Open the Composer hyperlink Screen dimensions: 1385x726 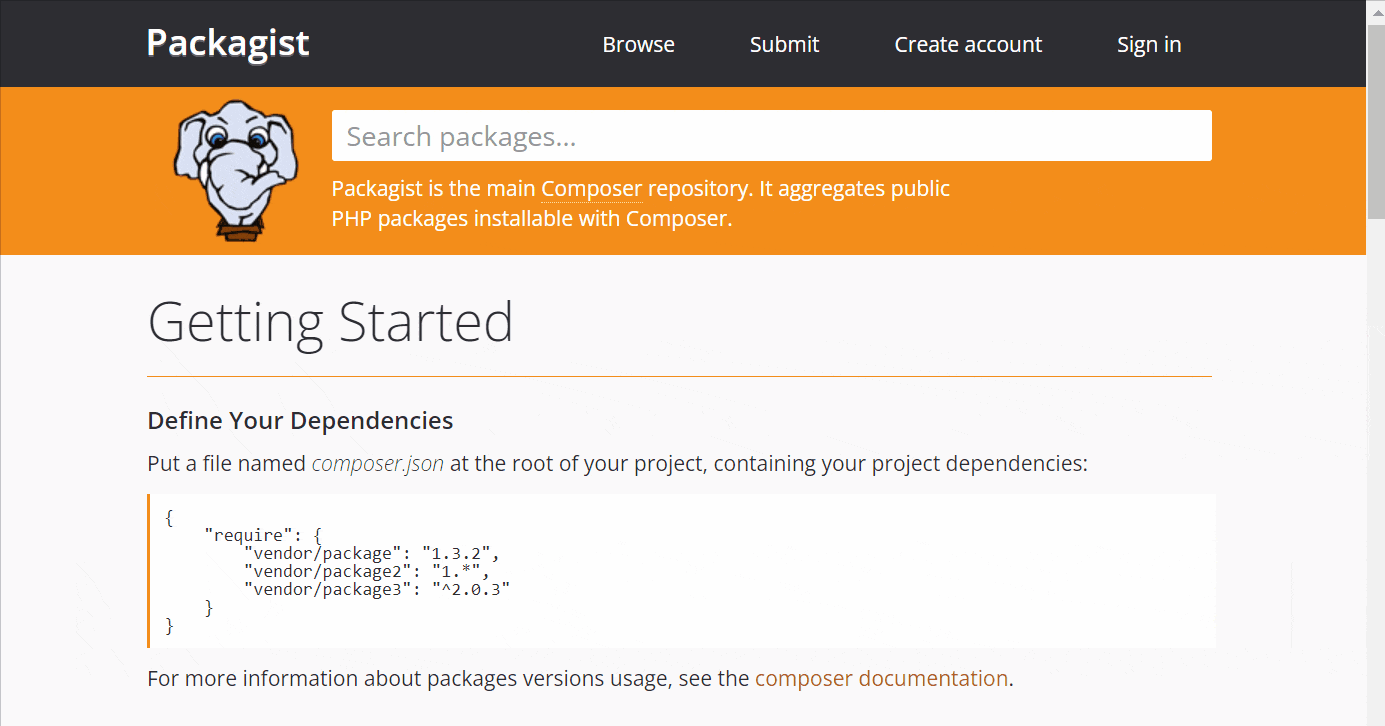click(591, 188)
